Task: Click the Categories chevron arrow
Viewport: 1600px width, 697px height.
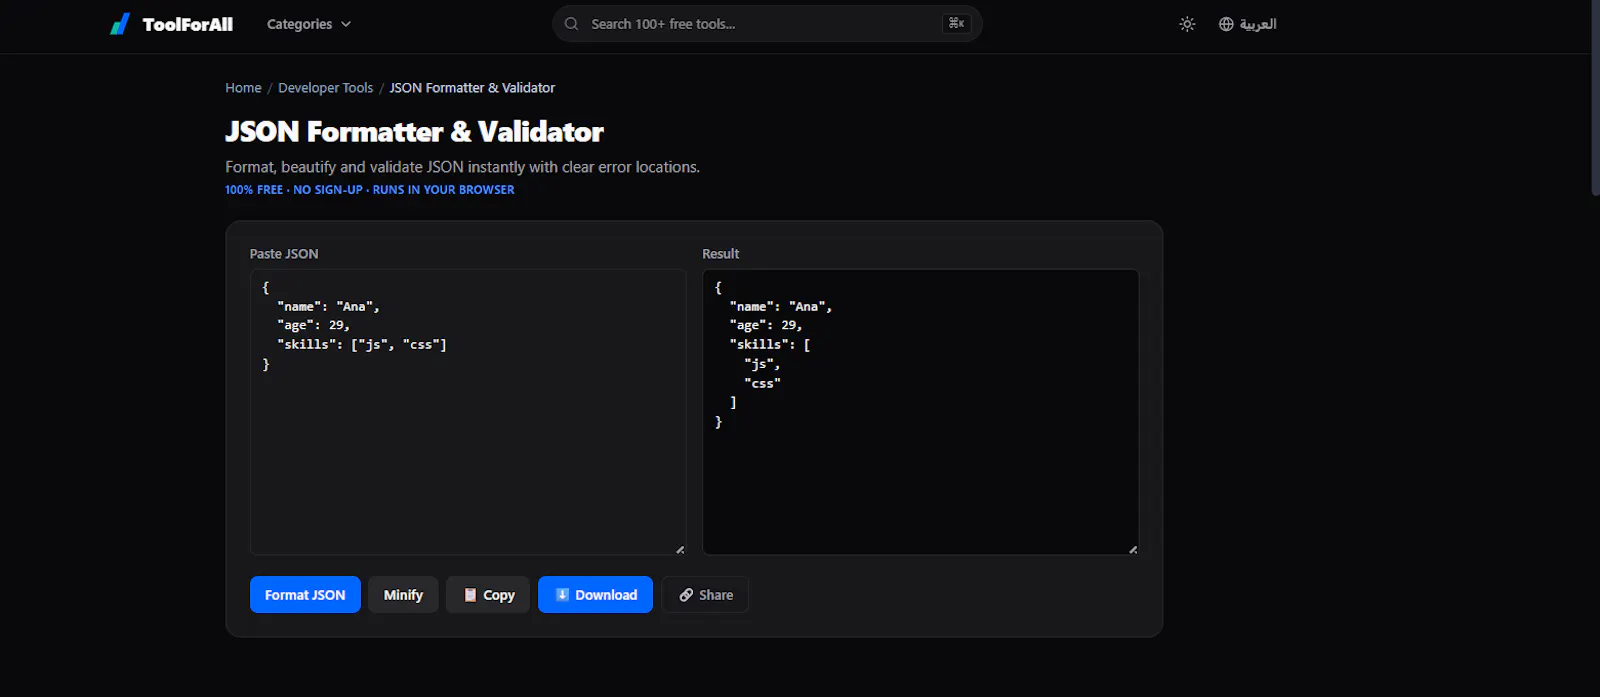Action: (346, 24)
